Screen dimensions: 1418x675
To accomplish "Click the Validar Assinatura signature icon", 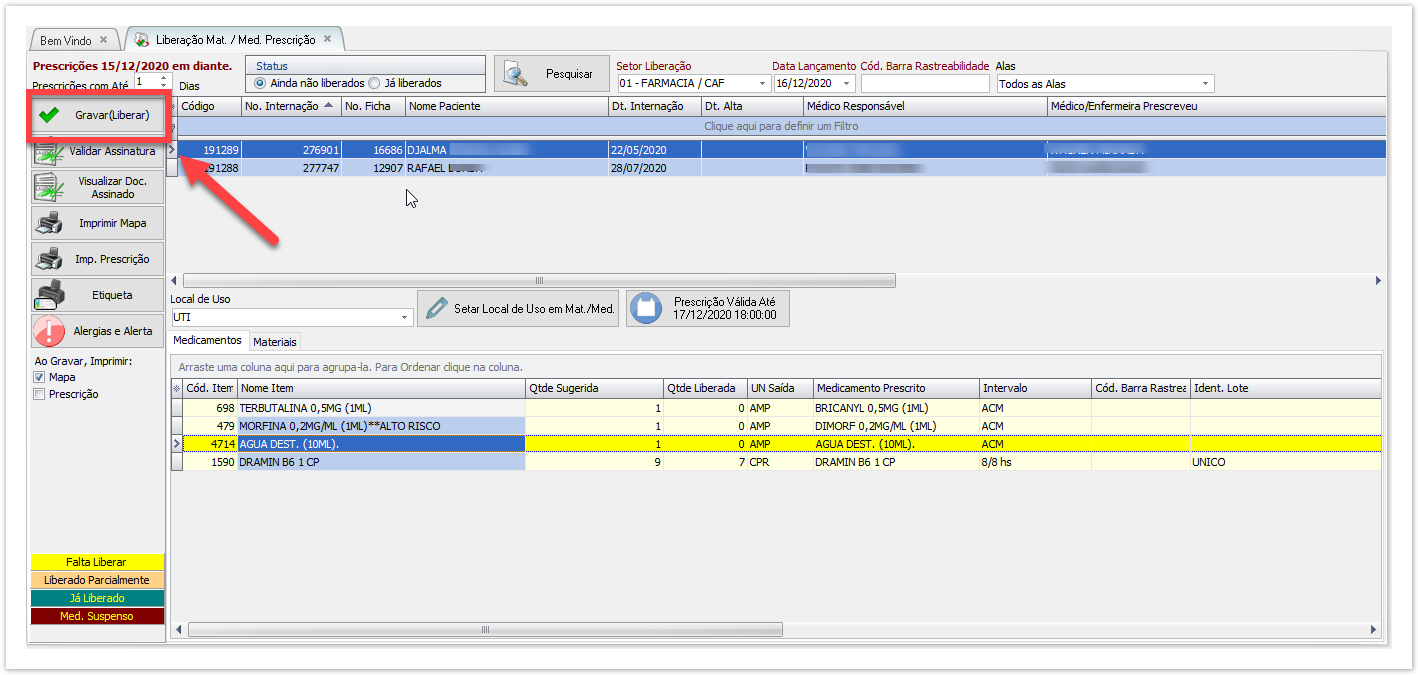I will tap(49, 152).
